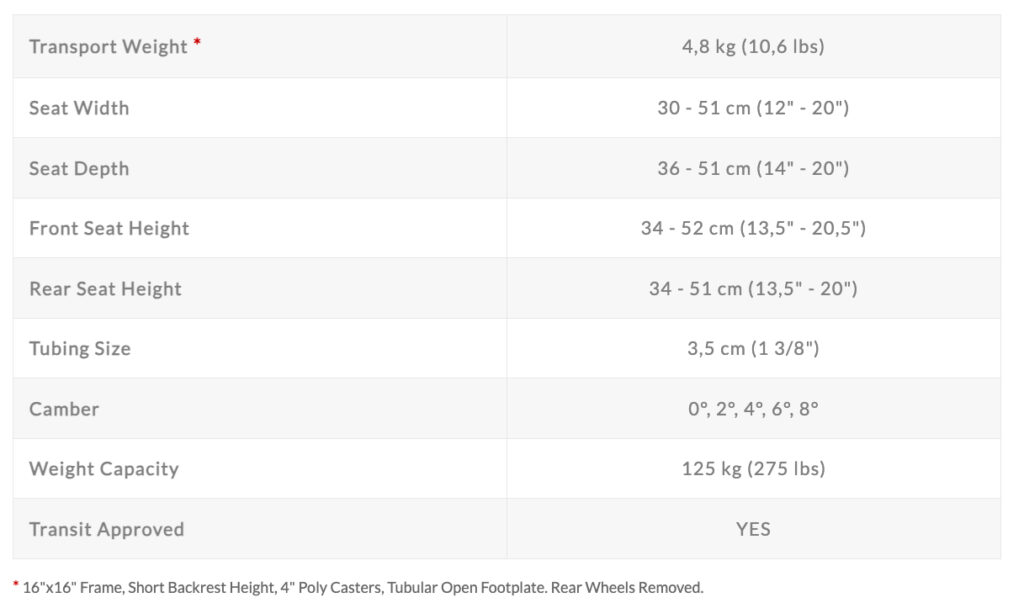
Task: Select the 34 - 52 cm front height value
Action: click(x=753, y=228)
